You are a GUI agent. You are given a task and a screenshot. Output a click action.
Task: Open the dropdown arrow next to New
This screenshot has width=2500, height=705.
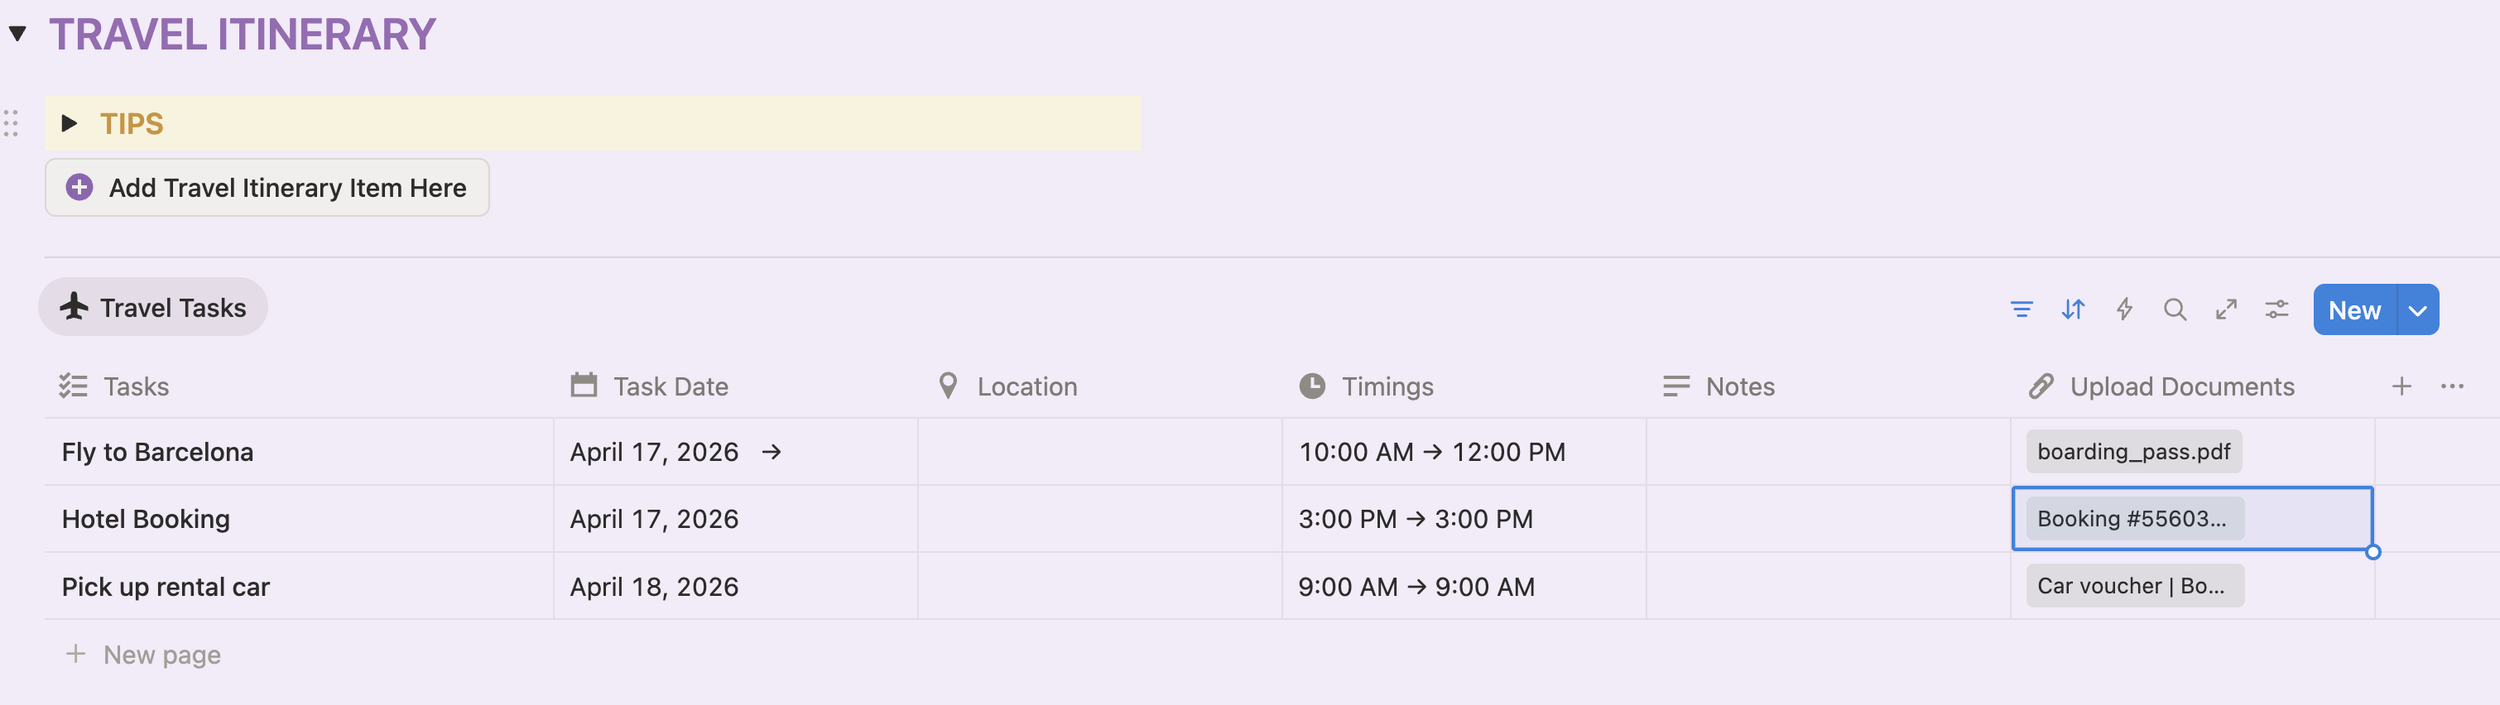(x=2418, y=311)
